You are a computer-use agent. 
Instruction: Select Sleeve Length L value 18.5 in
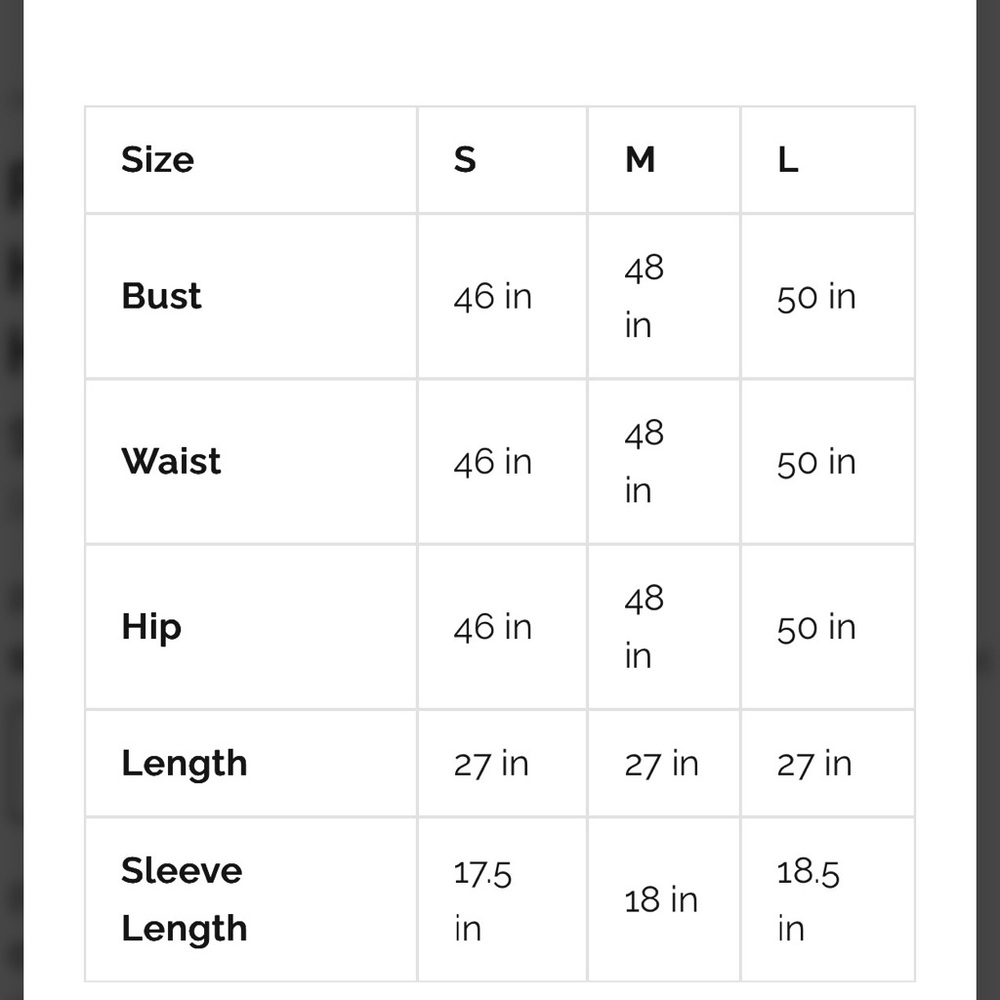pyautogui.click(x=808, y=901)
